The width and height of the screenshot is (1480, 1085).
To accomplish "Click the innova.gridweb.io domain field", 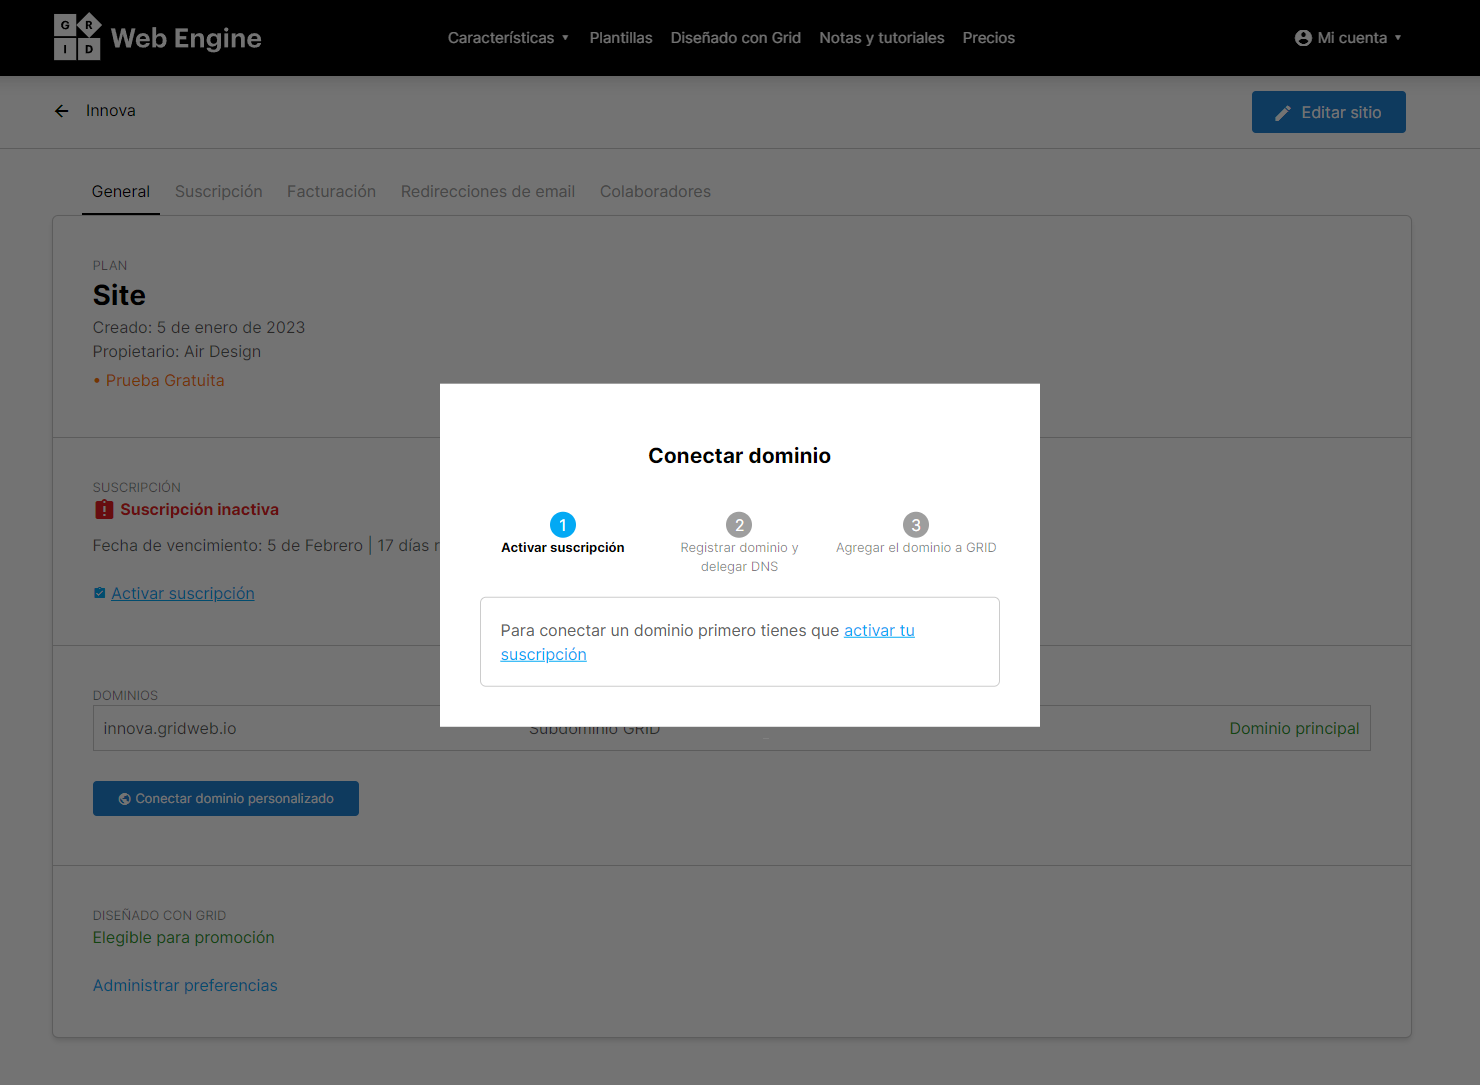I will 266,728.
